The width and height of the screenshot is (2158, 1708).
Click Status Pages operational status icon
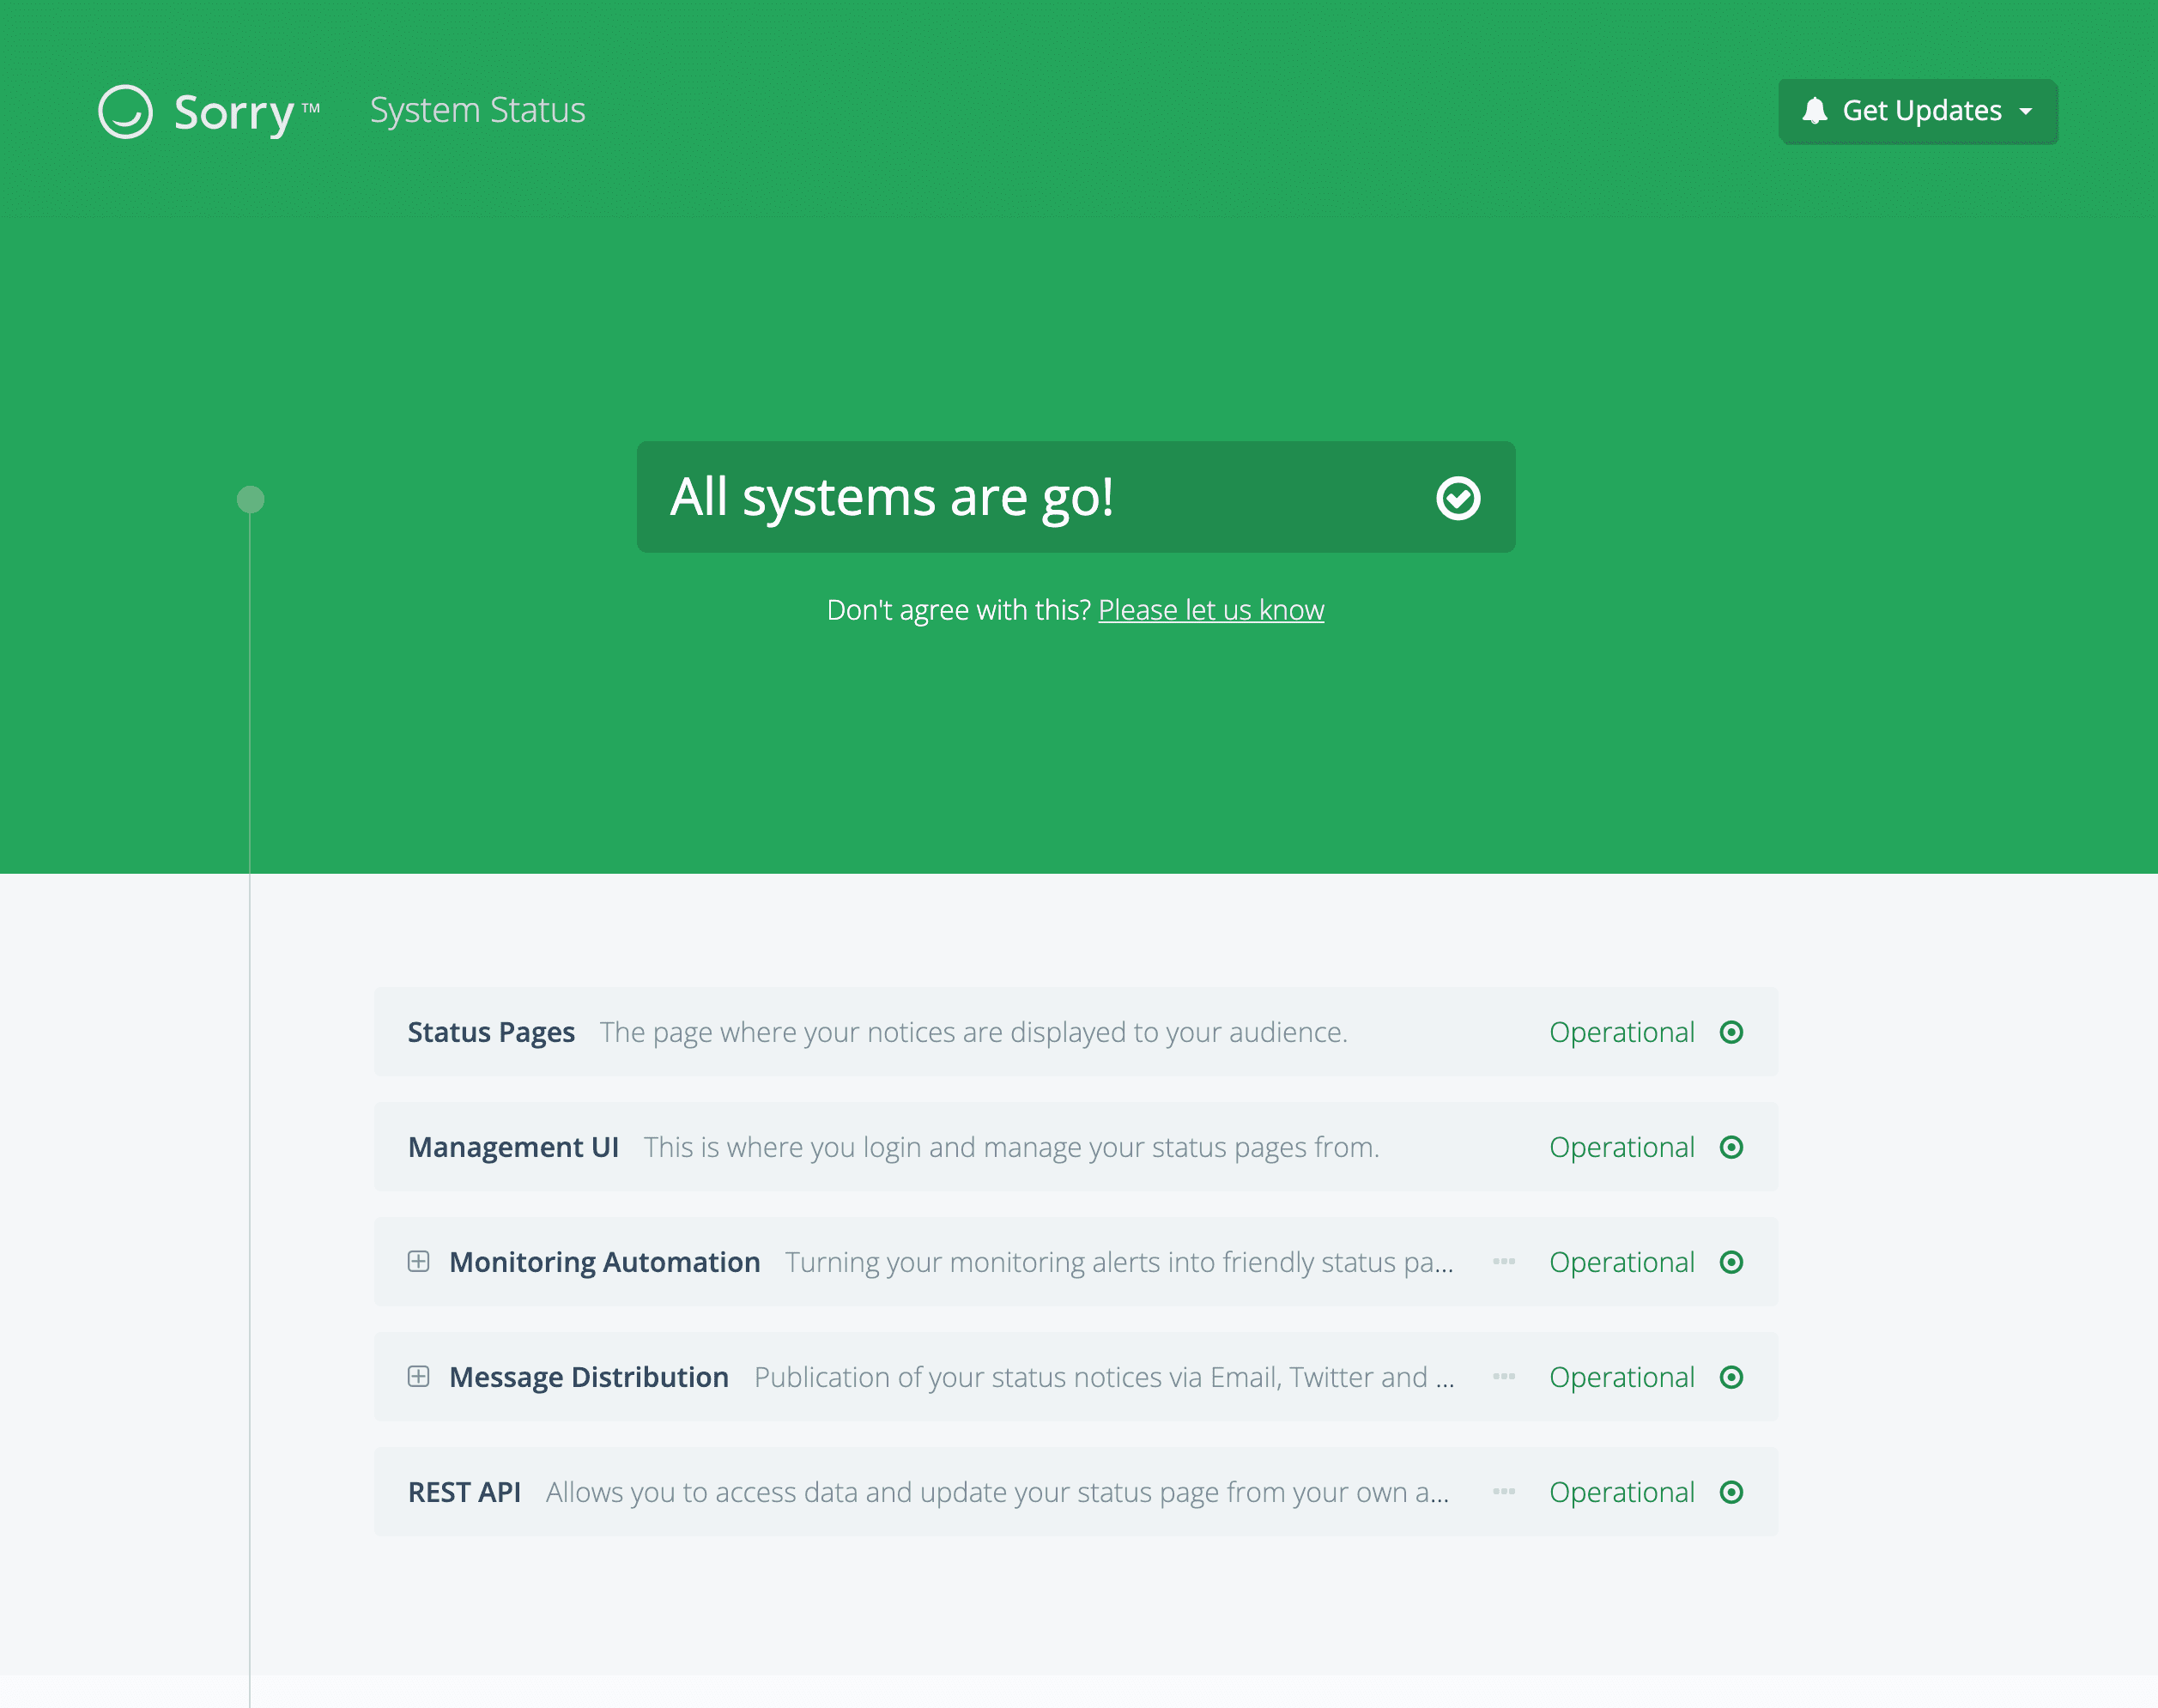pyautogui.click(x=1731, y=1032)
